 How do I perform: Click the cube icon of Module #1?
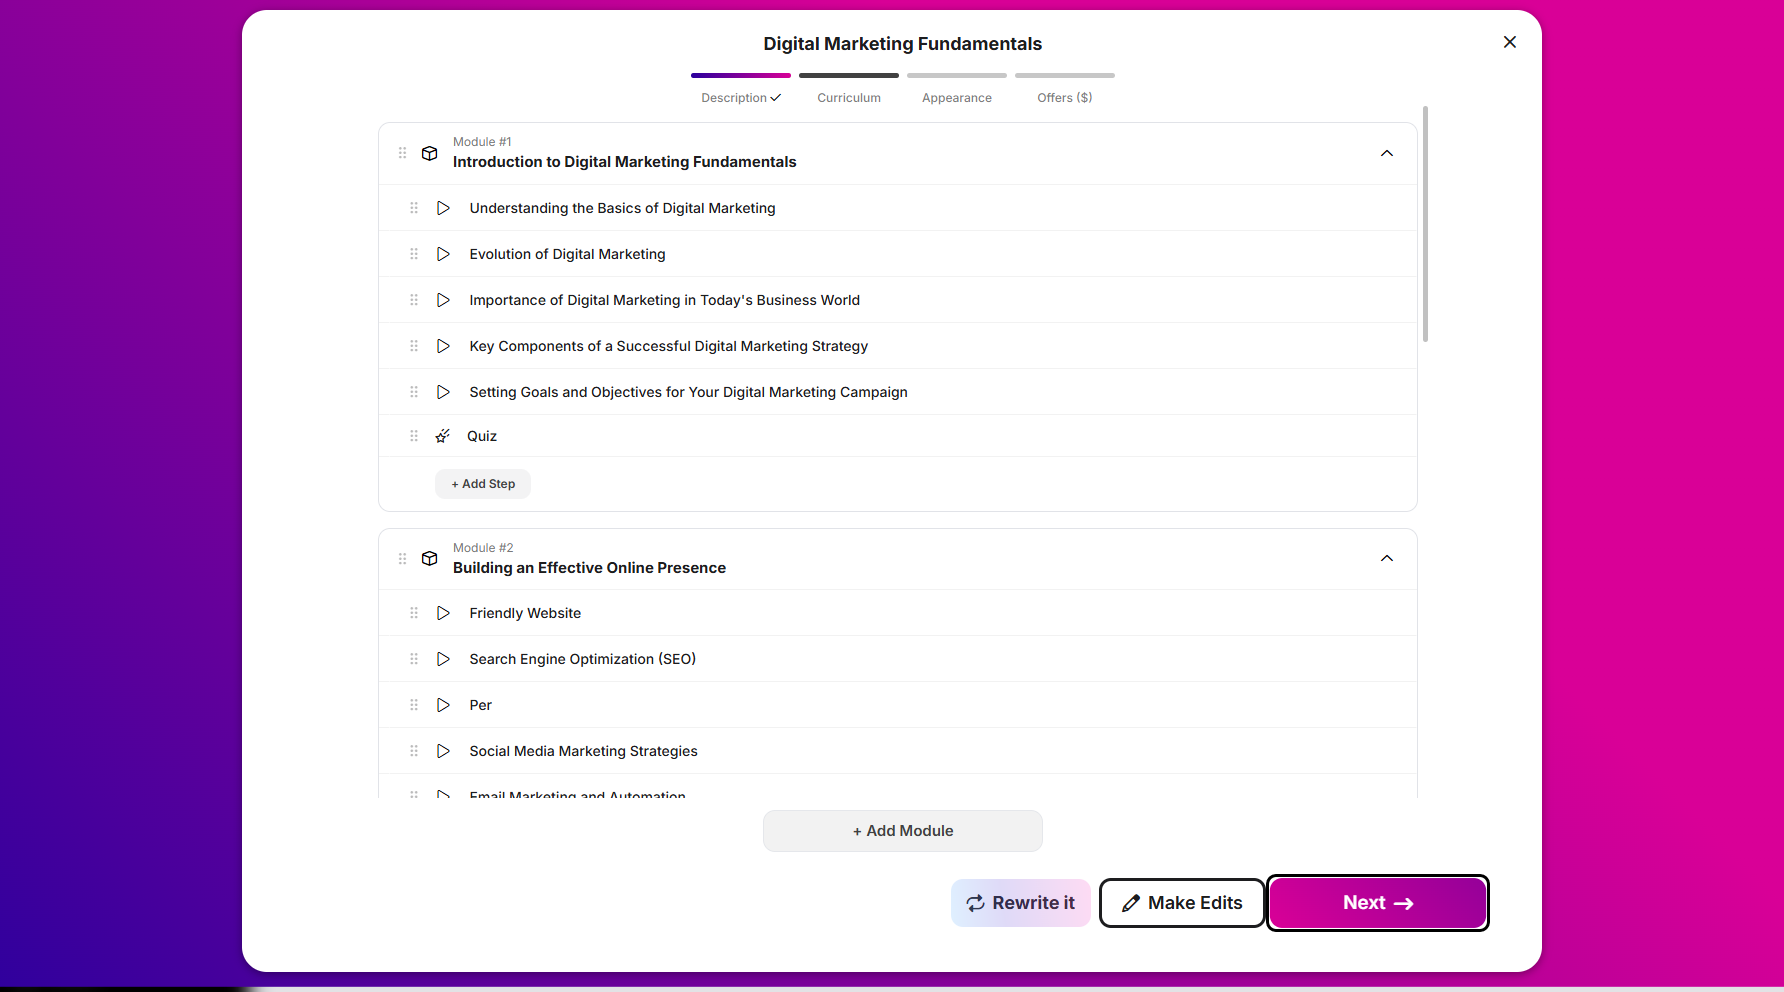click(430, 153)
